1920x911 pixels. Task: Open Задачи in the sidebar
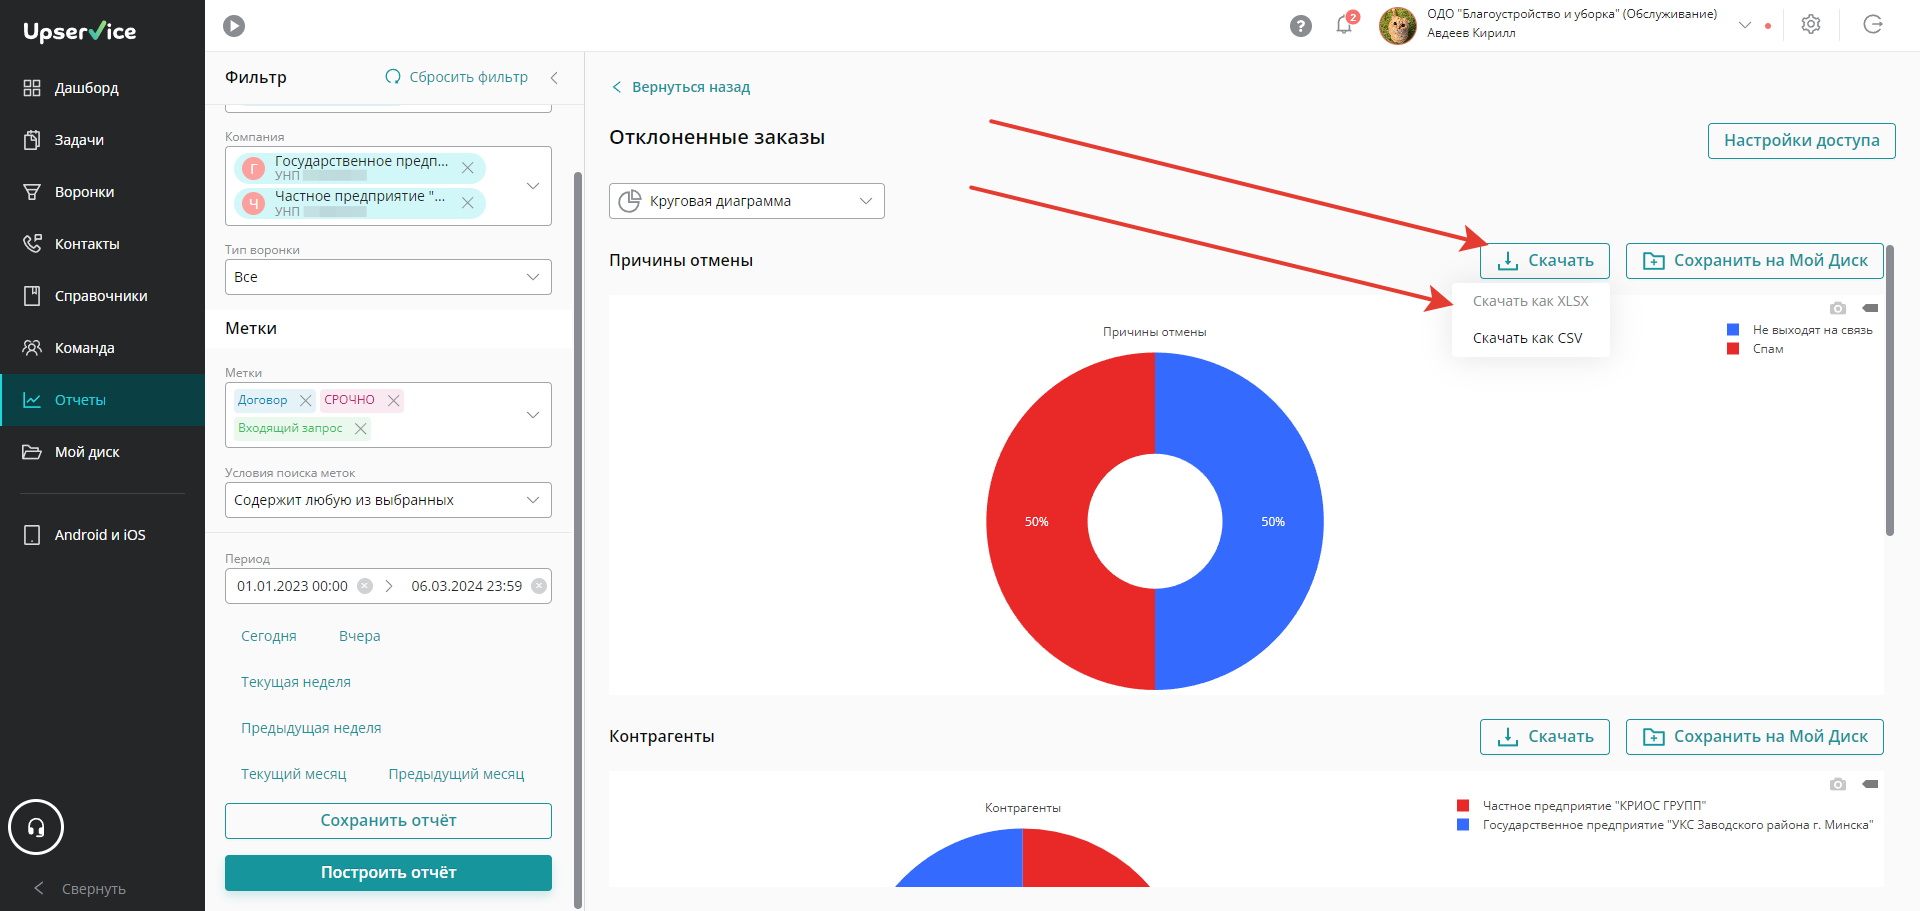(x=102, y=140)
